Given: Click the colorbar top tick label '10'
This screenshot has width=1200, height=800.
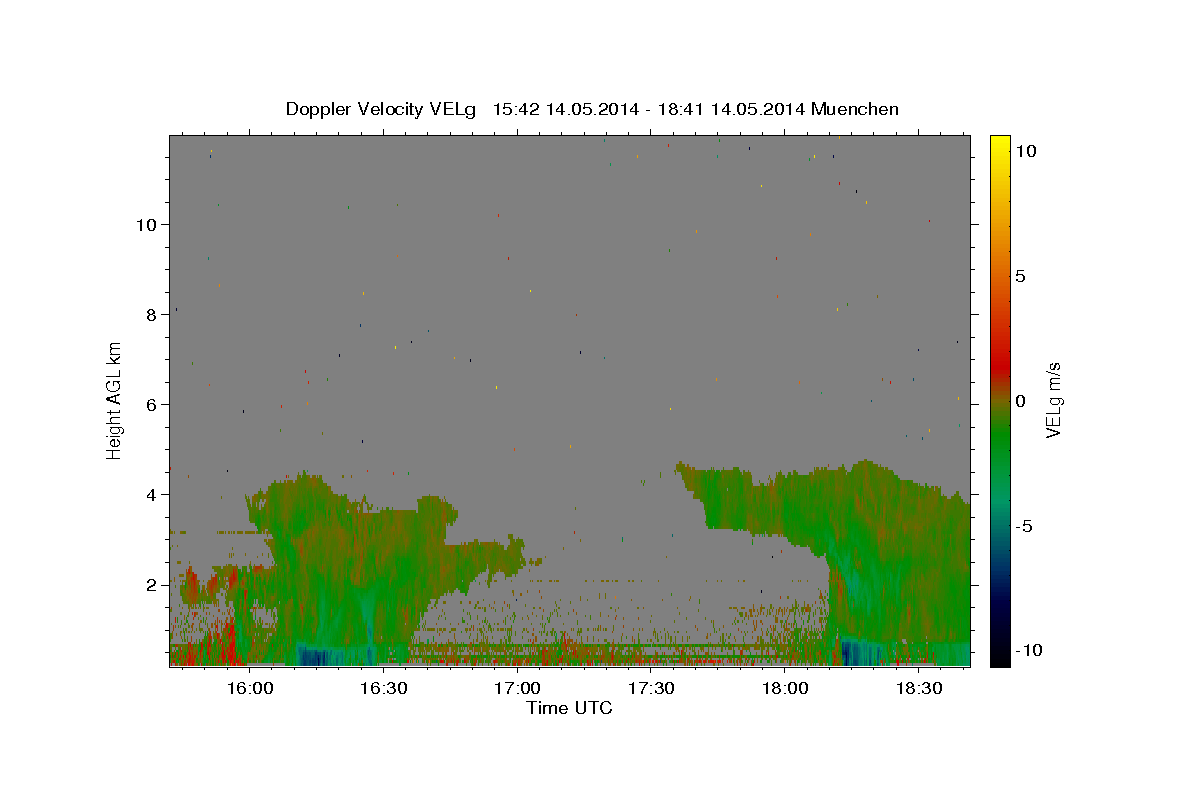Looking at the screenshot, I should coord(1025,151).
